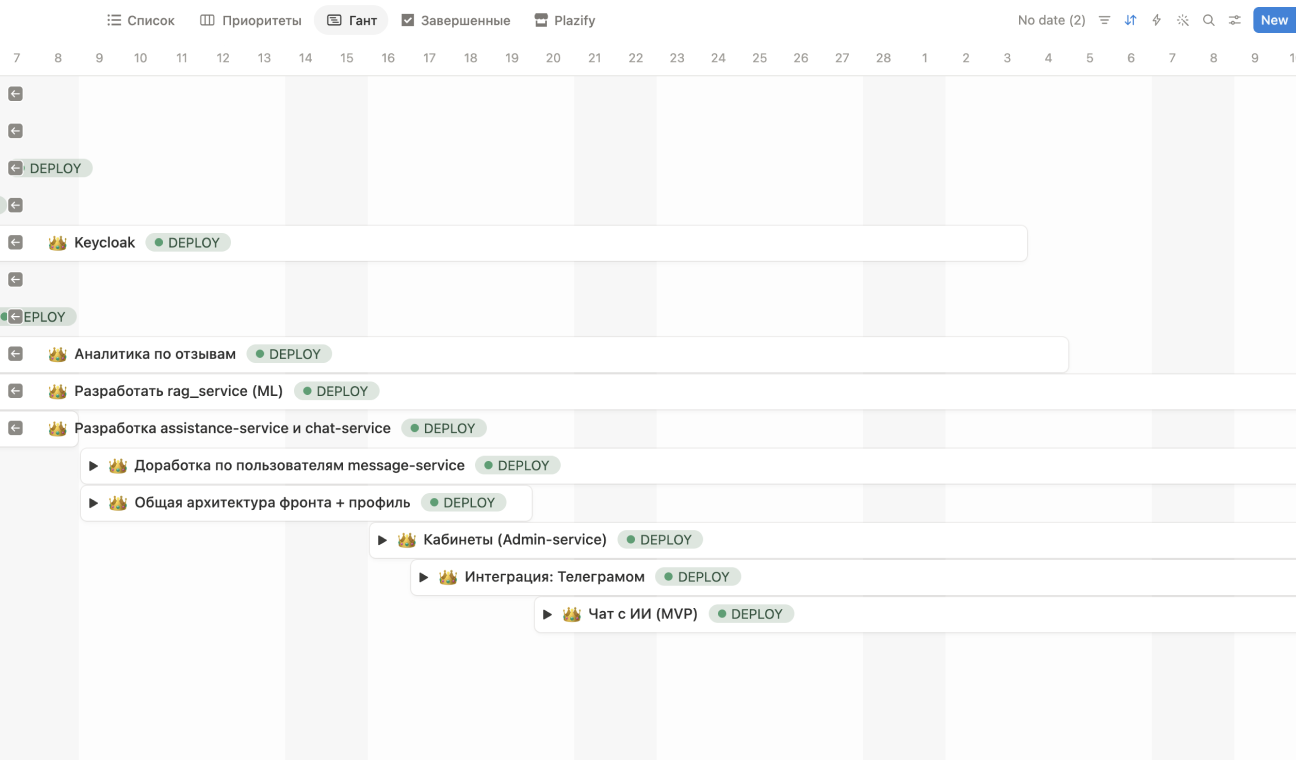Open the filter icon in the toolbar

click(x=1104, y=20)
